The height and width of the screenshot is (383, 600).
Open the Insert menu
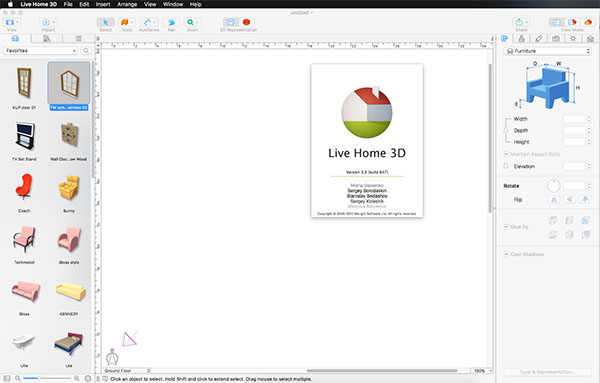pyautogui.click(x=103, y=4)
